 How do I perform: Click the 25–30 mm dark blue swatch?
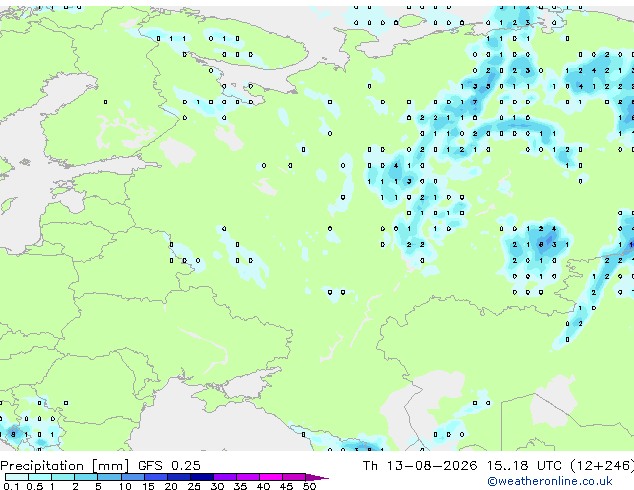click(202, 477)
